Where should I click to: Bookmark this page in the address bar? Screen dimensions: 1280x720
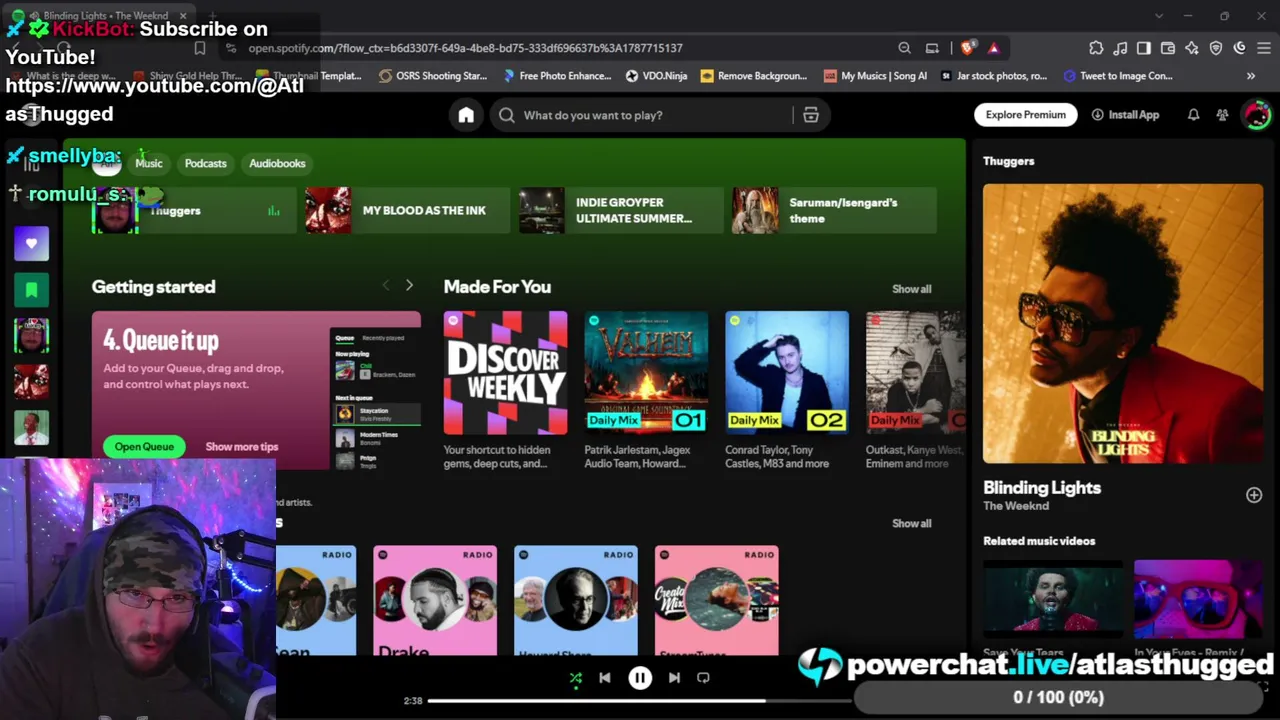click(x=200, y=48)
